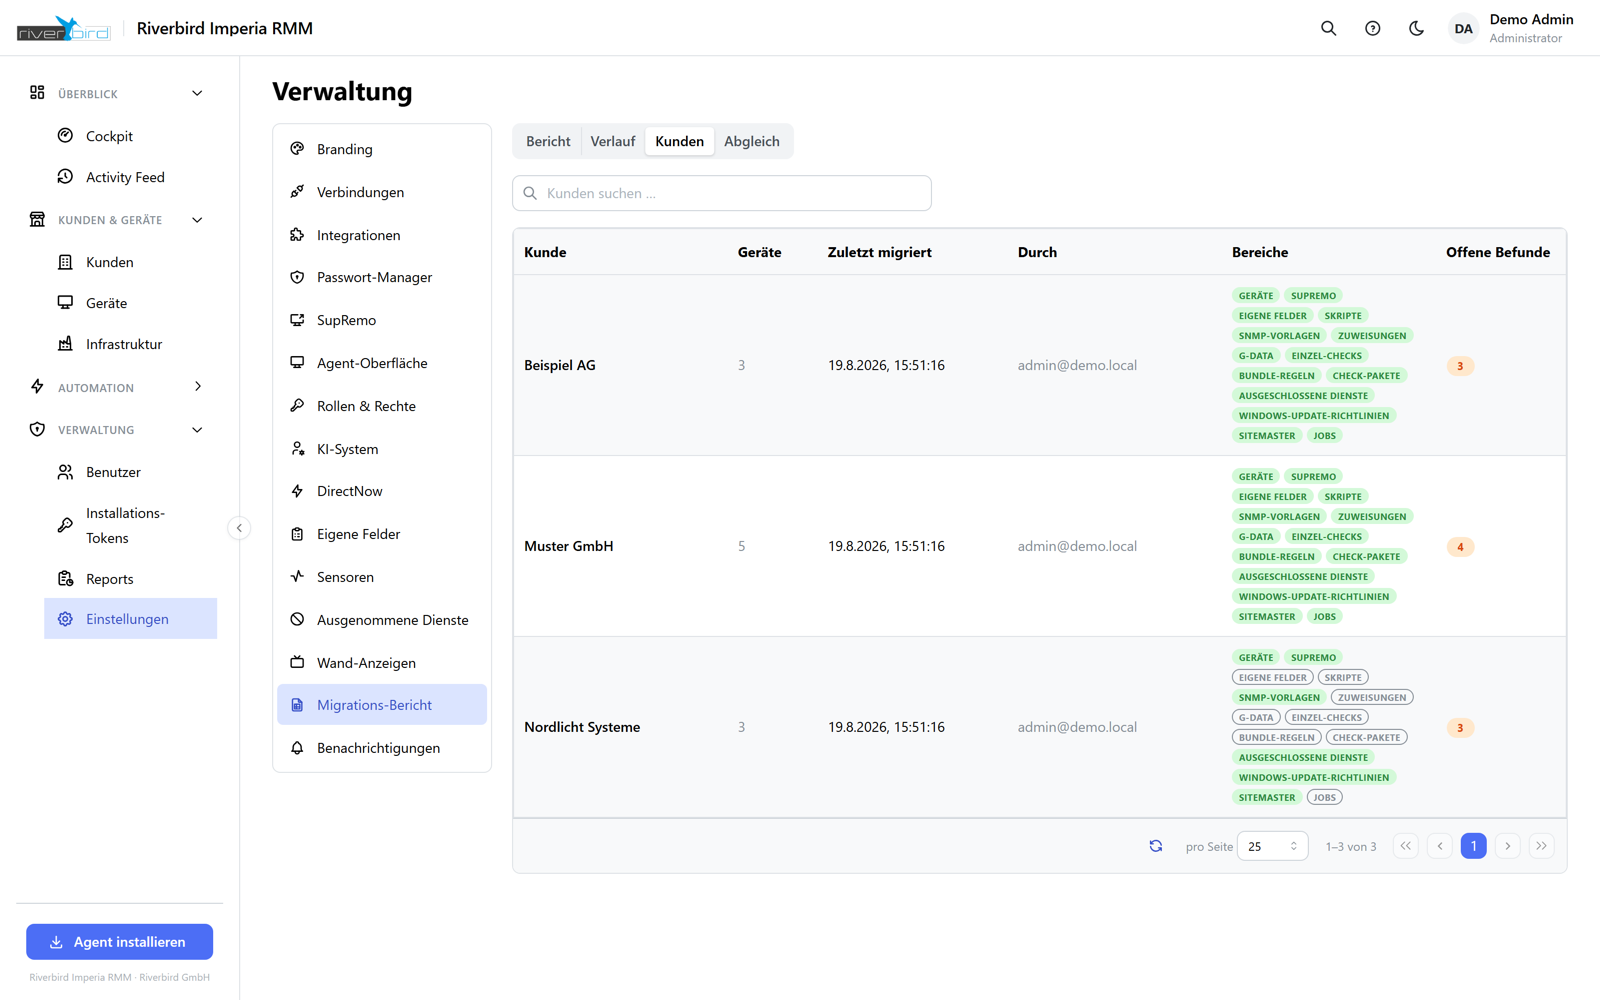Click the Agent installieren button
Image resolution: width=1600 pixels, height=1000 pixels.
[x=120, y=942]
